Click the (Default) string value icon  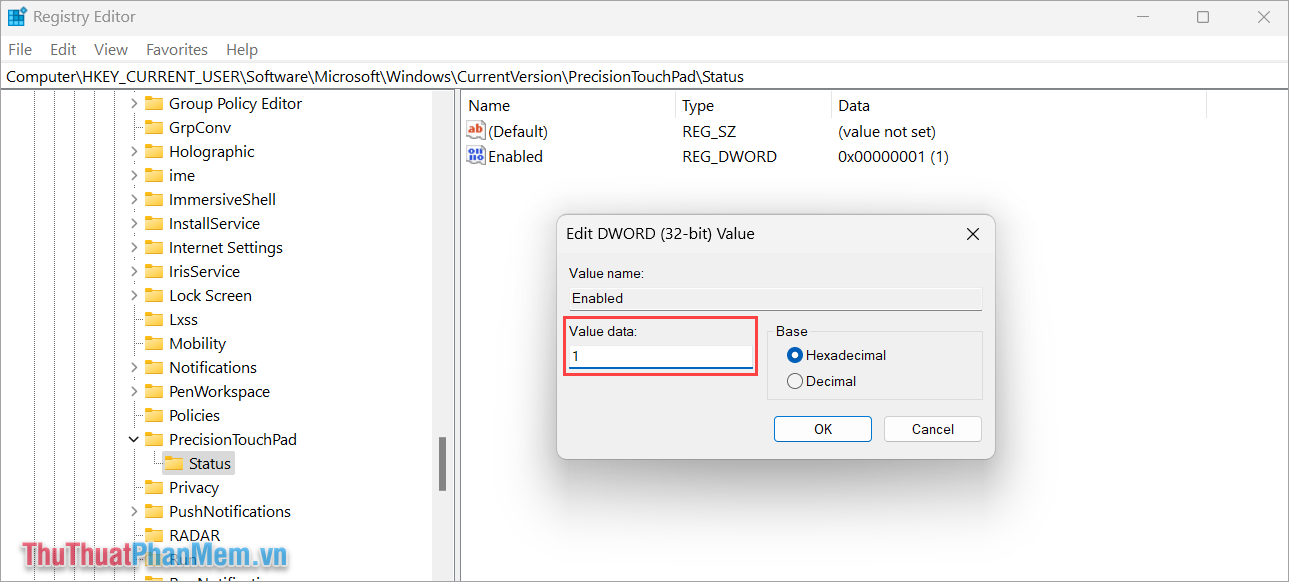click(x=475, y=130)
